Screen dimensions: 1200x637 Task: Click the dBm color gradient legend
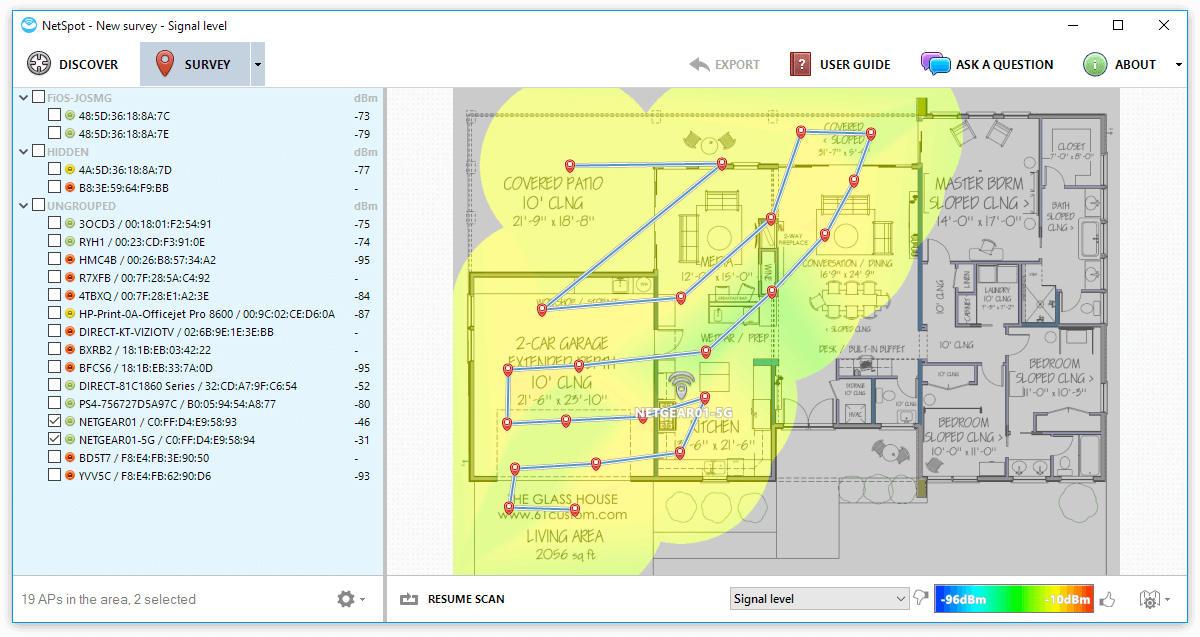pyautogui.click(x=1014, y=599)
